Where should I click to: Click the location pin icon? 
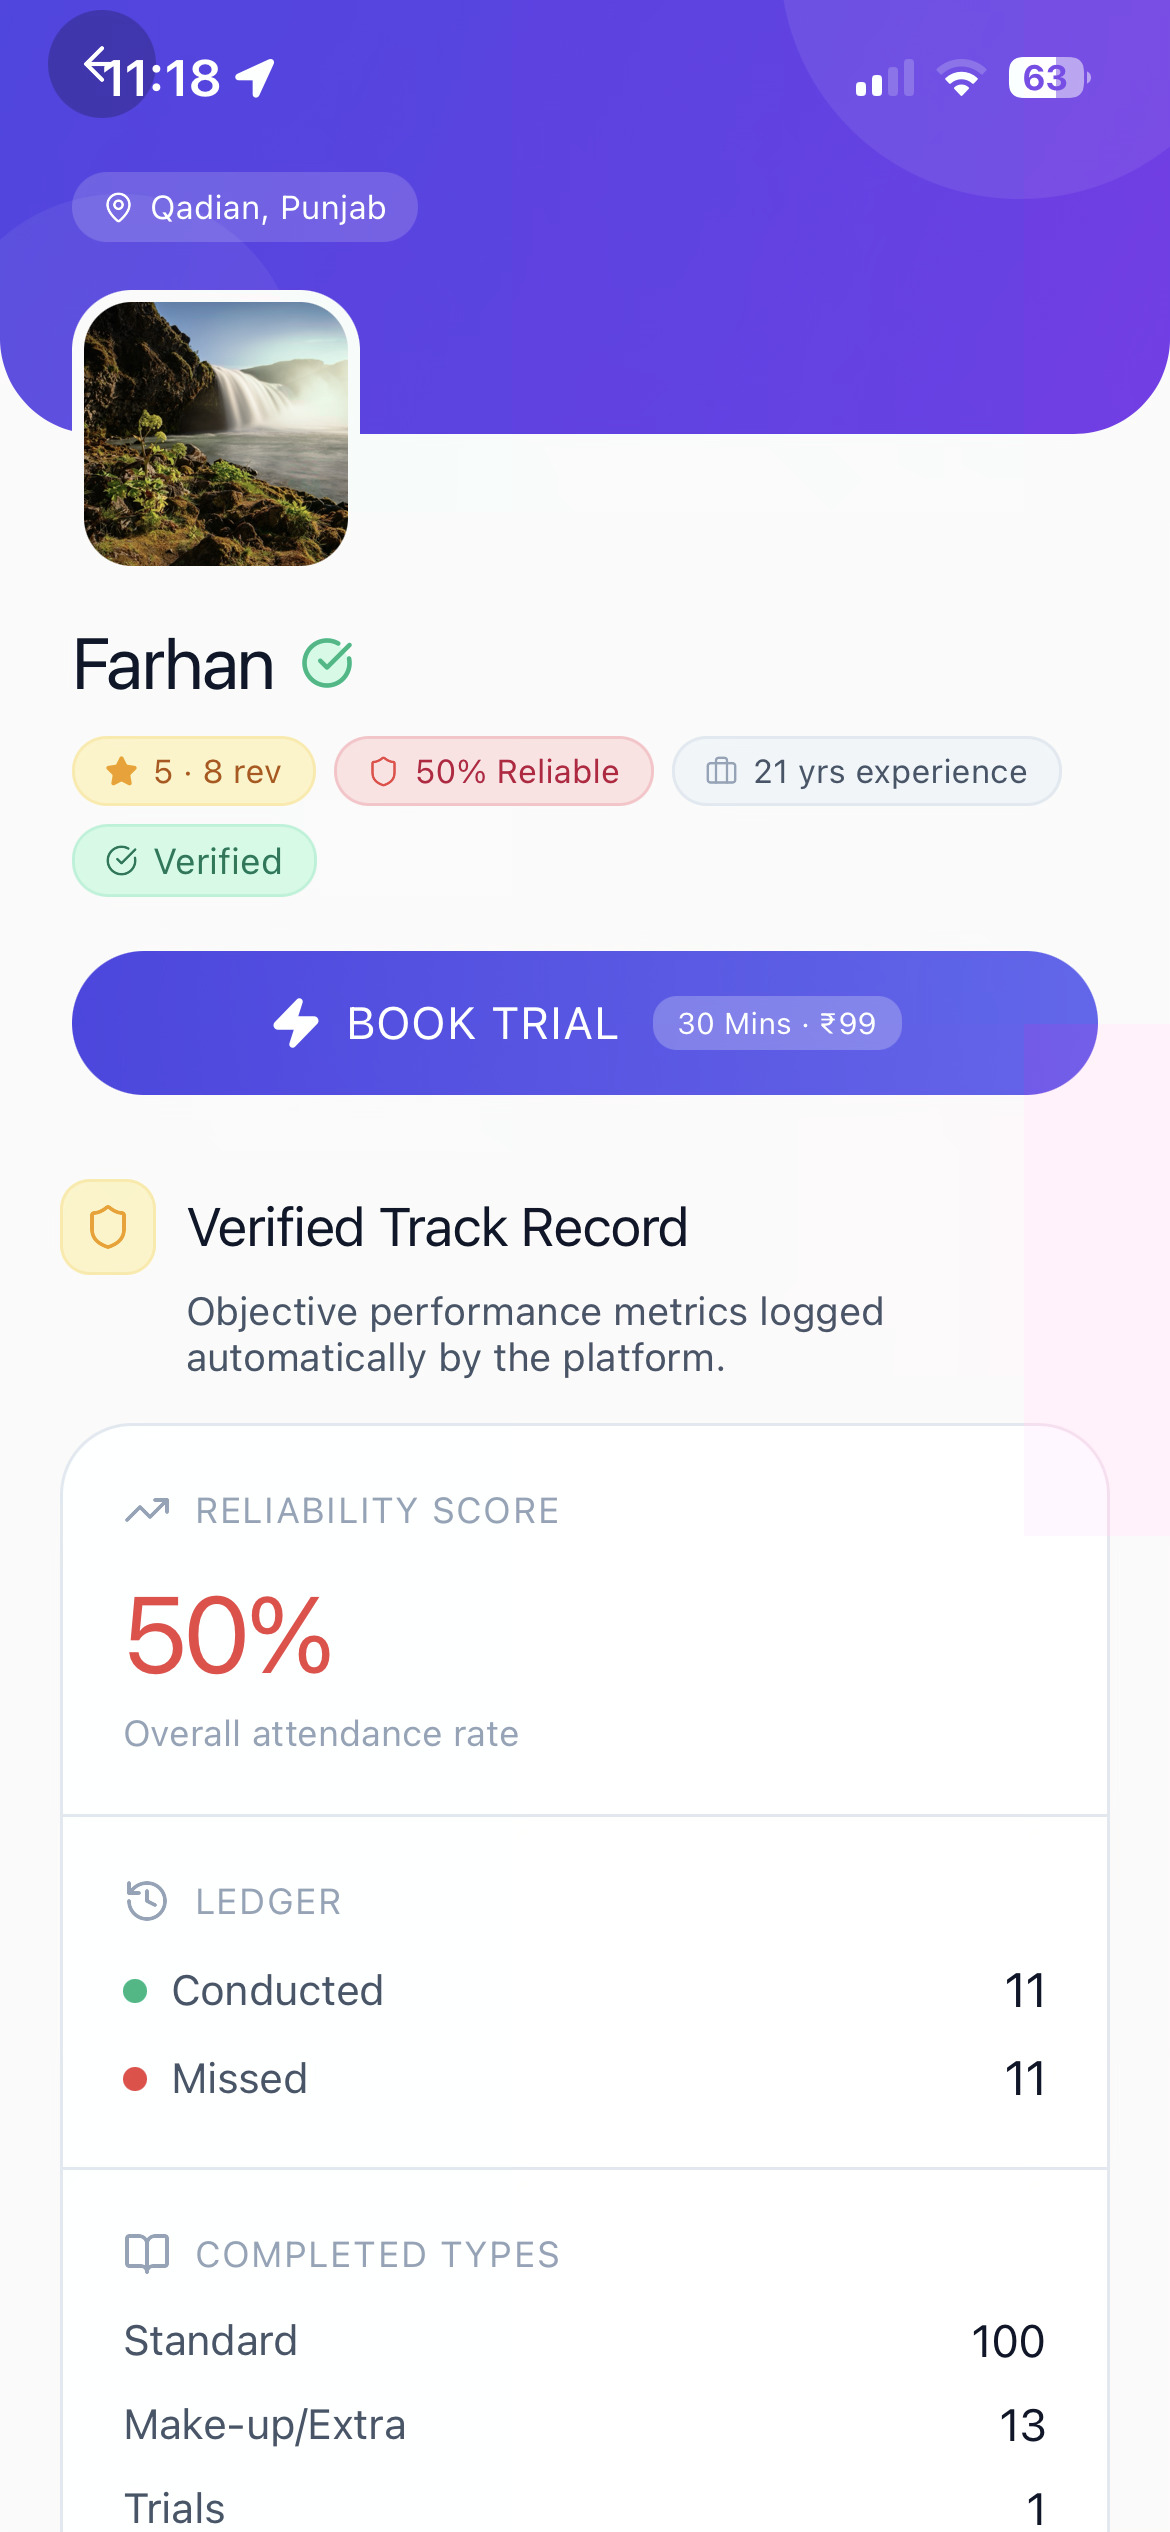pos(118,207)
